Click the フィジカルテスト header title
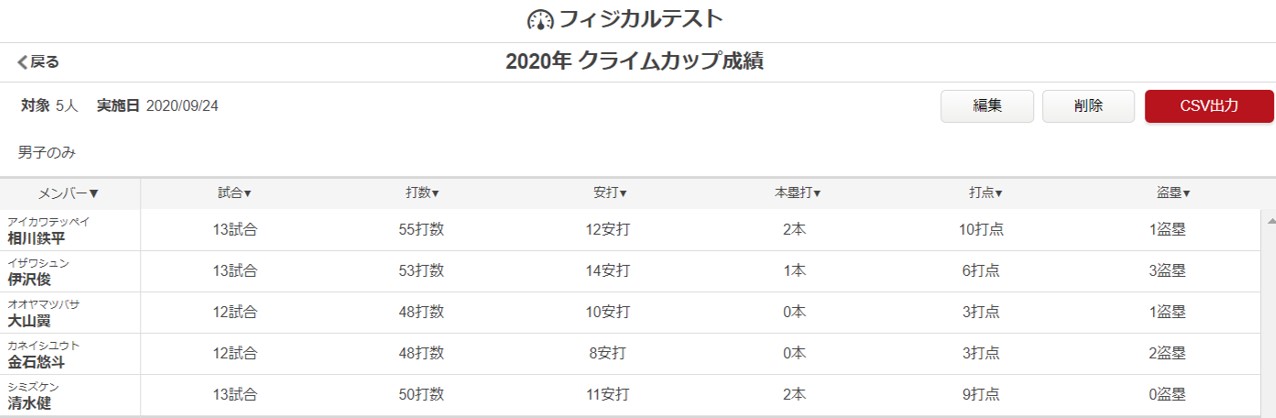Screen dimensions: 1276x418 [640, 20]
